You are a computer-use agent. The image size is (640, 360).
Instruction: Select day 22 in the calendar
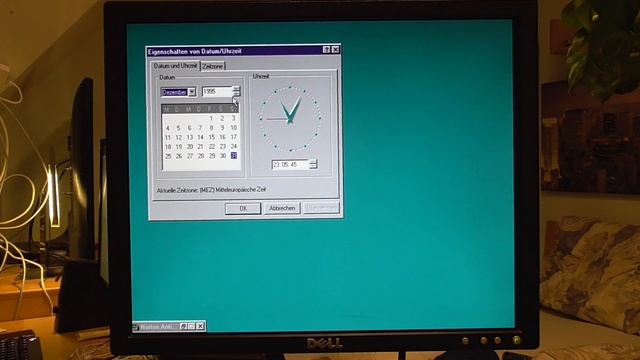click(x=211, y=147)
